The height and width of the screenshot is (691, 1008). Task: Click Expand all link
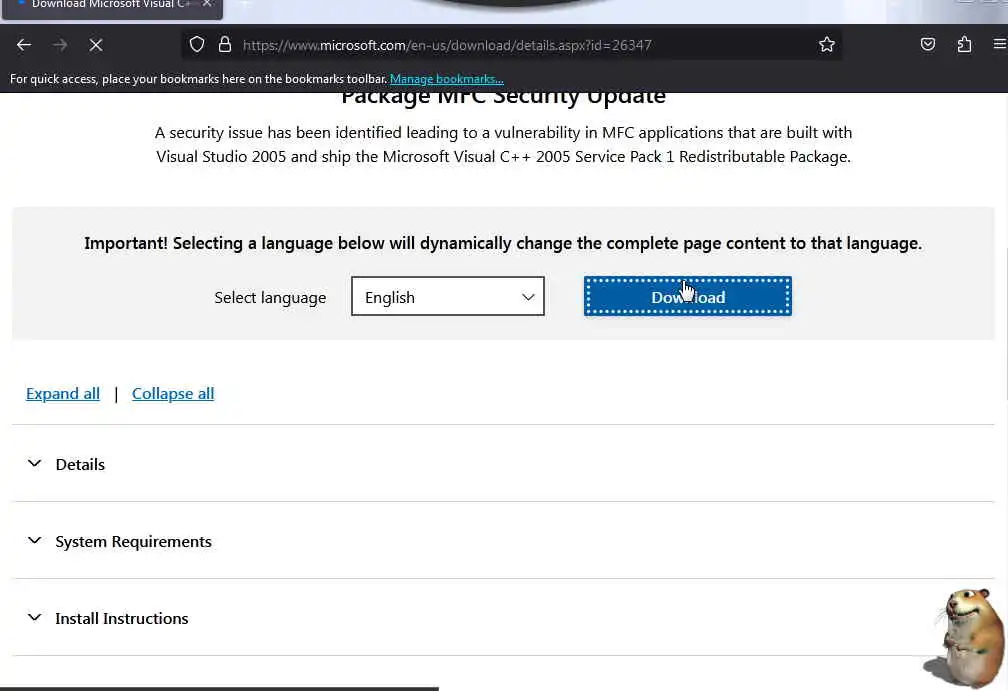(62, 393)
